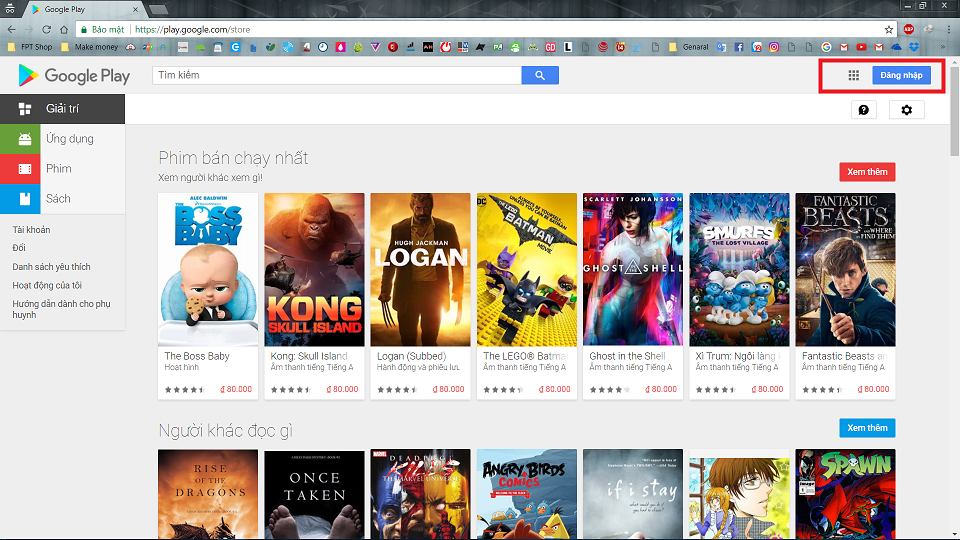
Task: Open the Rise of the Dragons book cover
Action: [x=208, y=494]
